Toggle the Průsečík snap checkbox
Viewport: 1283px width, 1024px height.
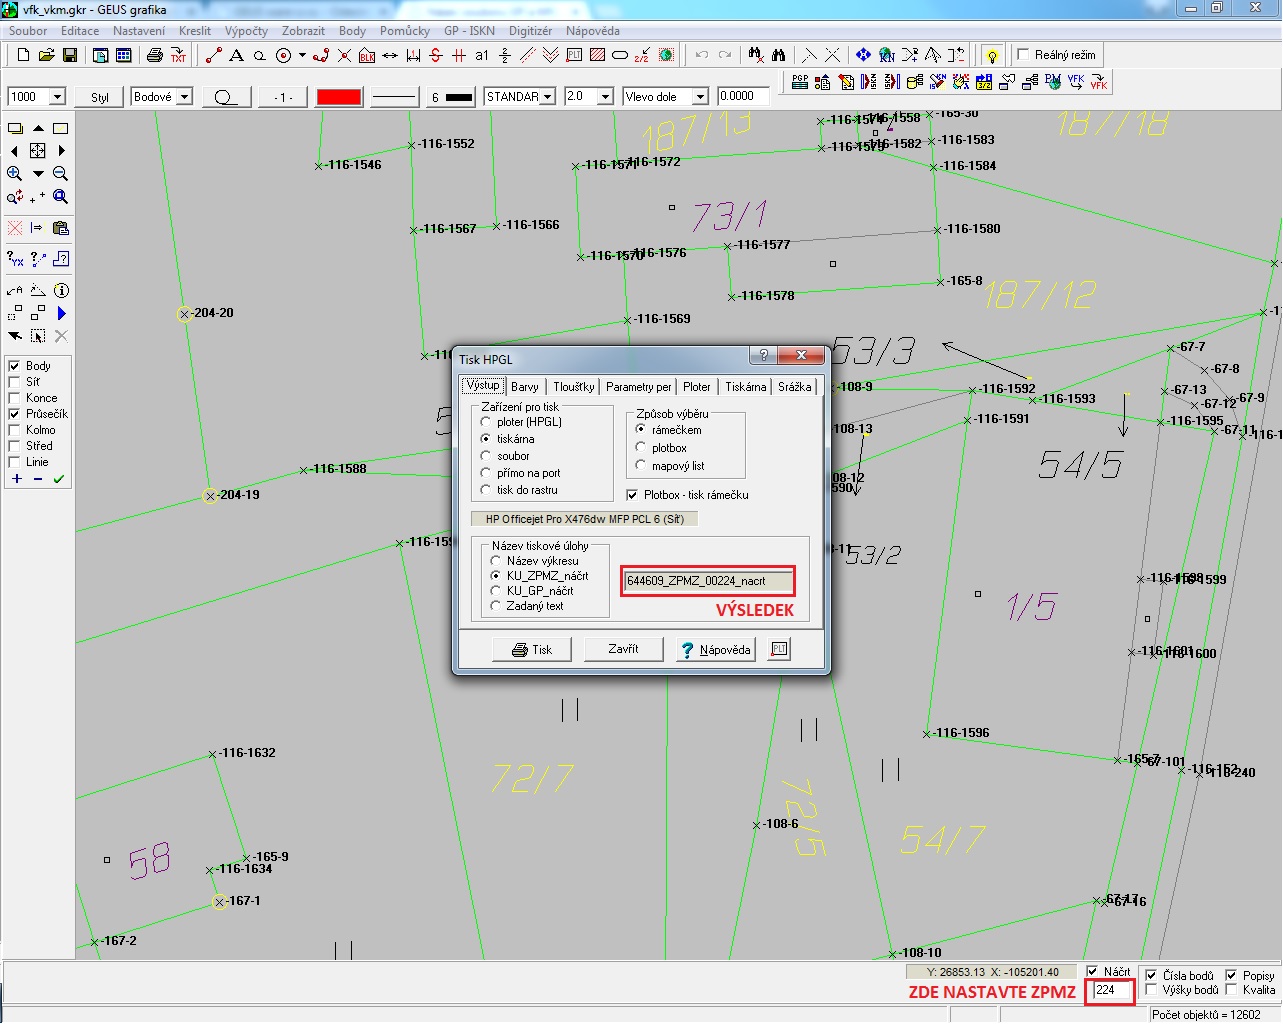click(14, 414)
